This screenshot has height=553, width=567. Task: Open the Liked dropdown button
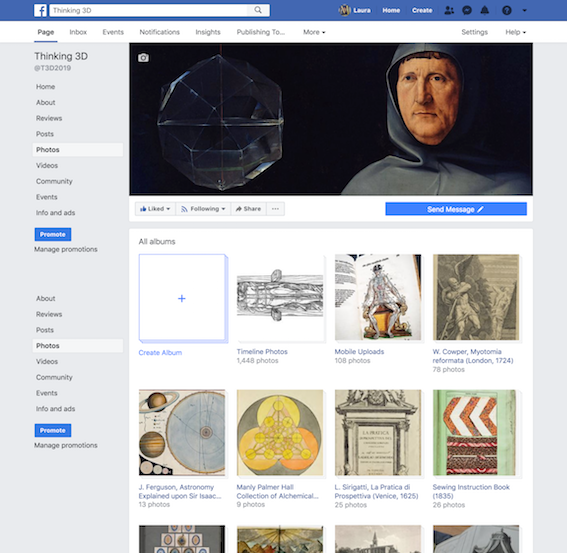tap(155, 209)
